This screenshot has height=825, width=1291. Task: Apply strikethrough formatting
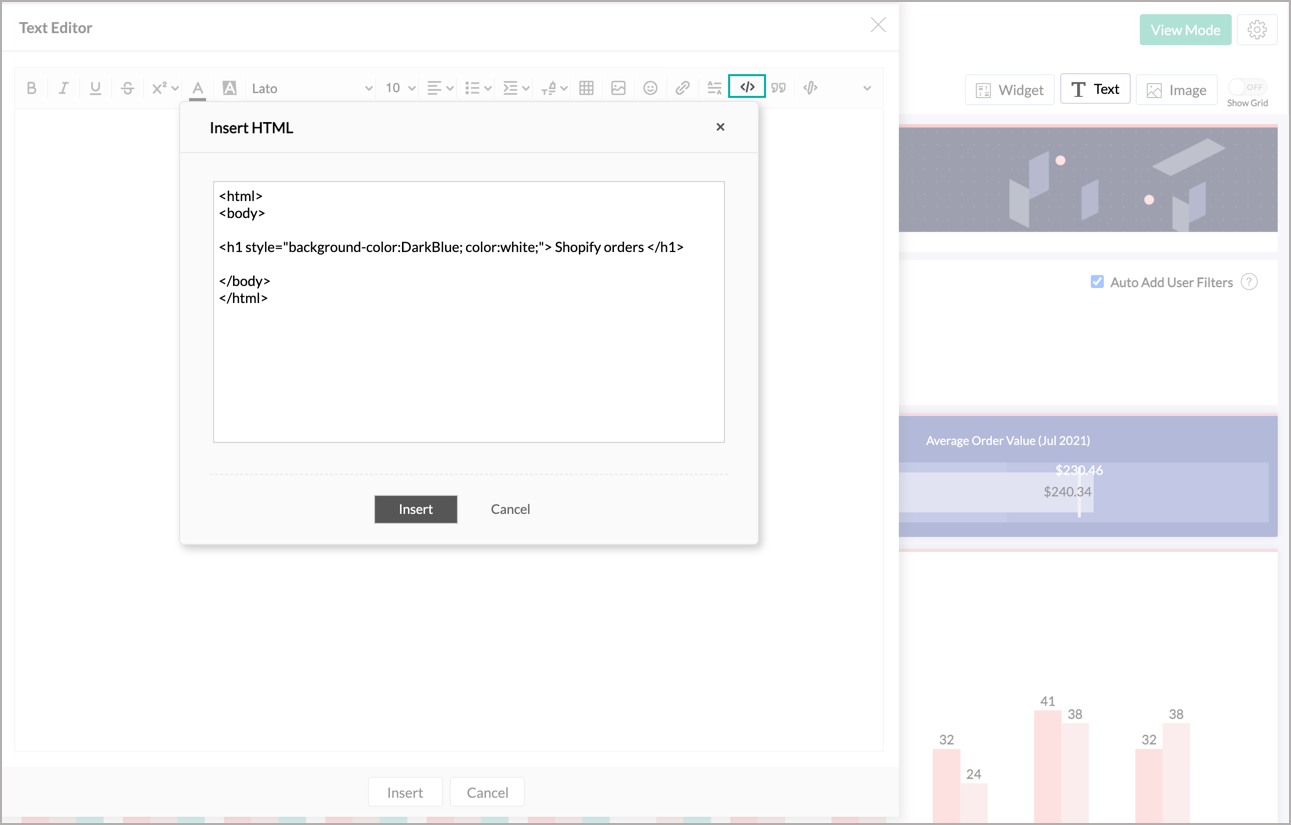[127, 88]
